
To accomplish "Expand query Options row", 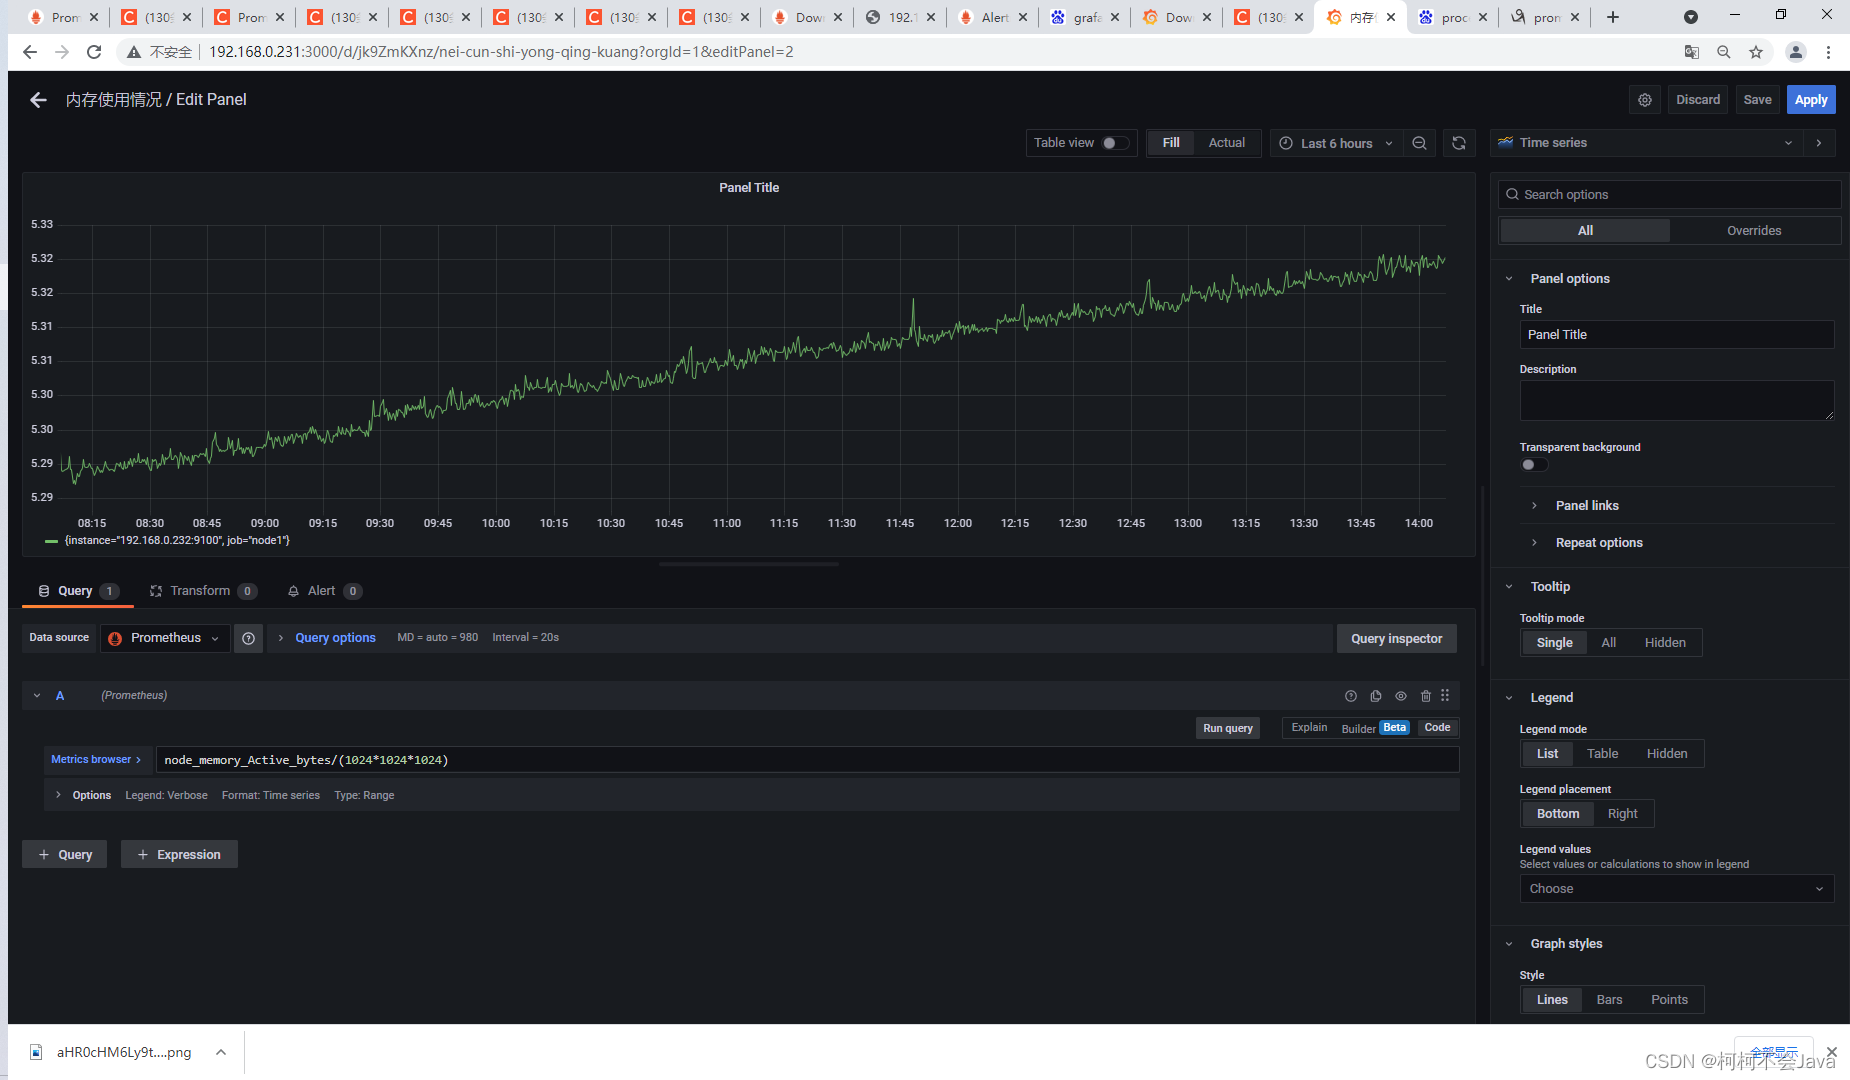I will 91,796.
